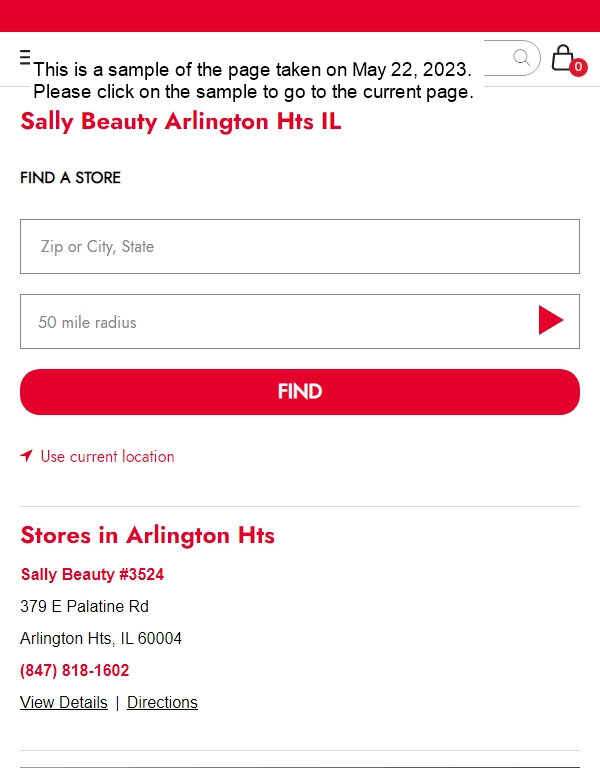Expand the radius dropdown red arrow
Viewport: 600px width, 768px height.
pyautogui.click(x=551, y=320)
